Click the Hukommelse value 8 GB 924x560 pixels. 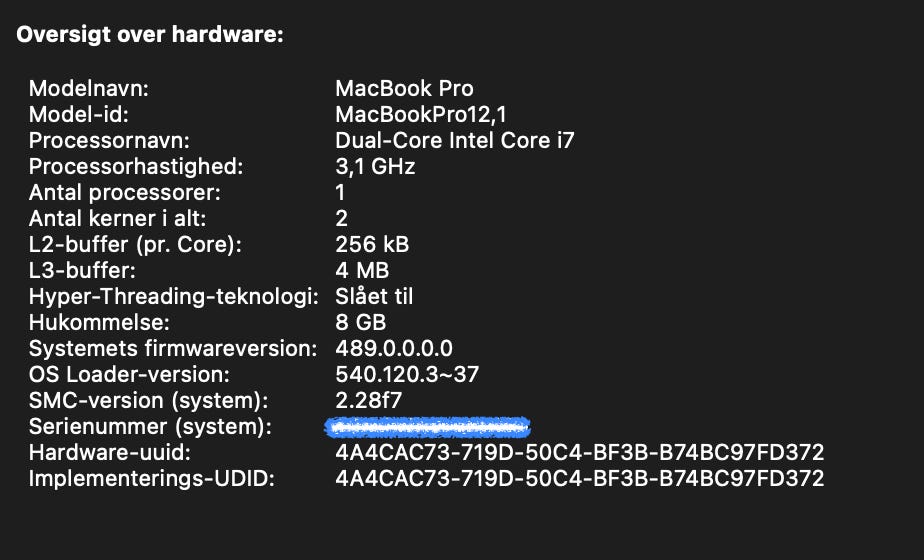361,322
